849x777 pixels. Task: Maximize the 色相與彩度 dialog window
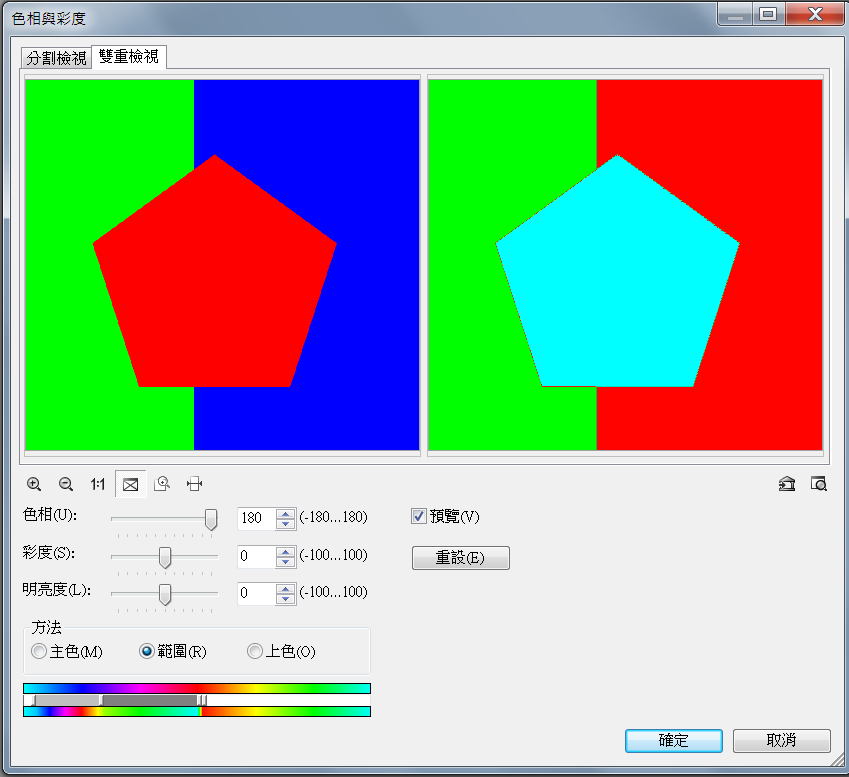coord(768,14)
